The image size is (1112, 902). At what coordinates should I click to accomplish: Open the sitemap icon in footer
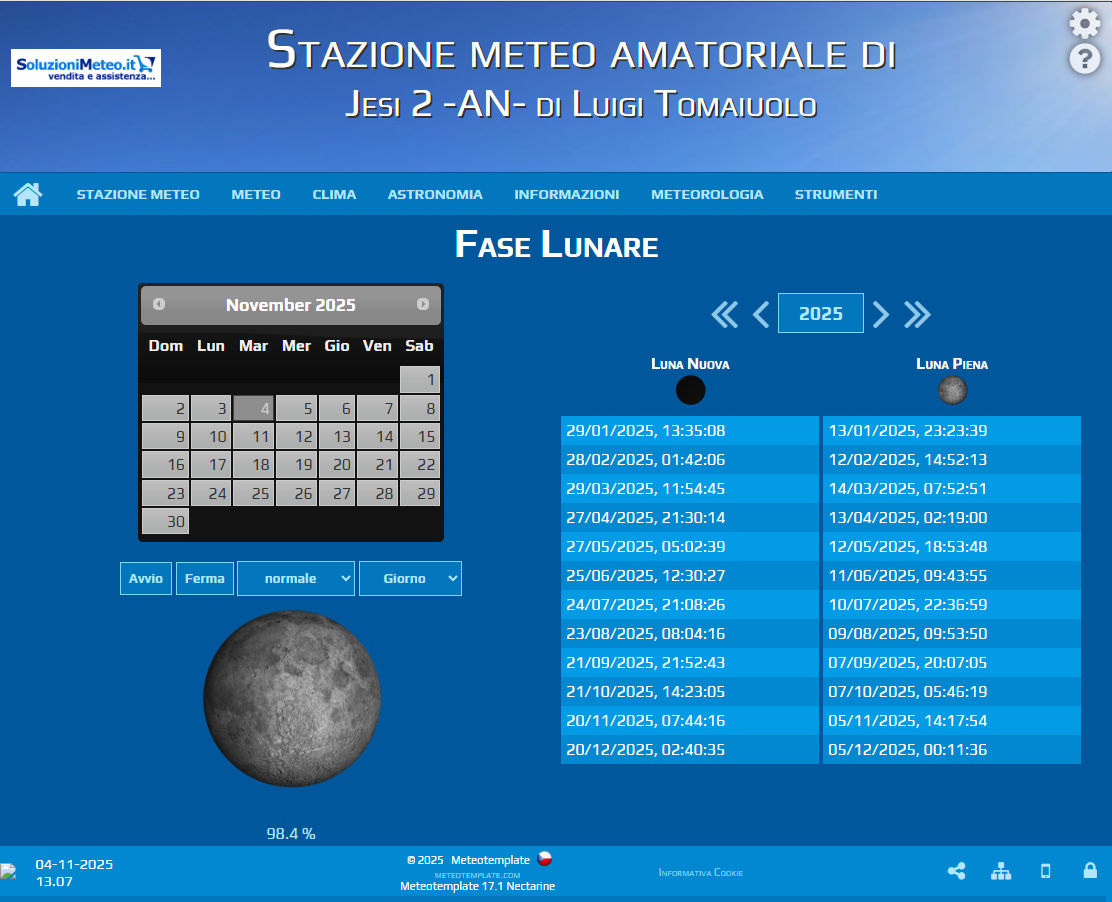pos(1001,871)
